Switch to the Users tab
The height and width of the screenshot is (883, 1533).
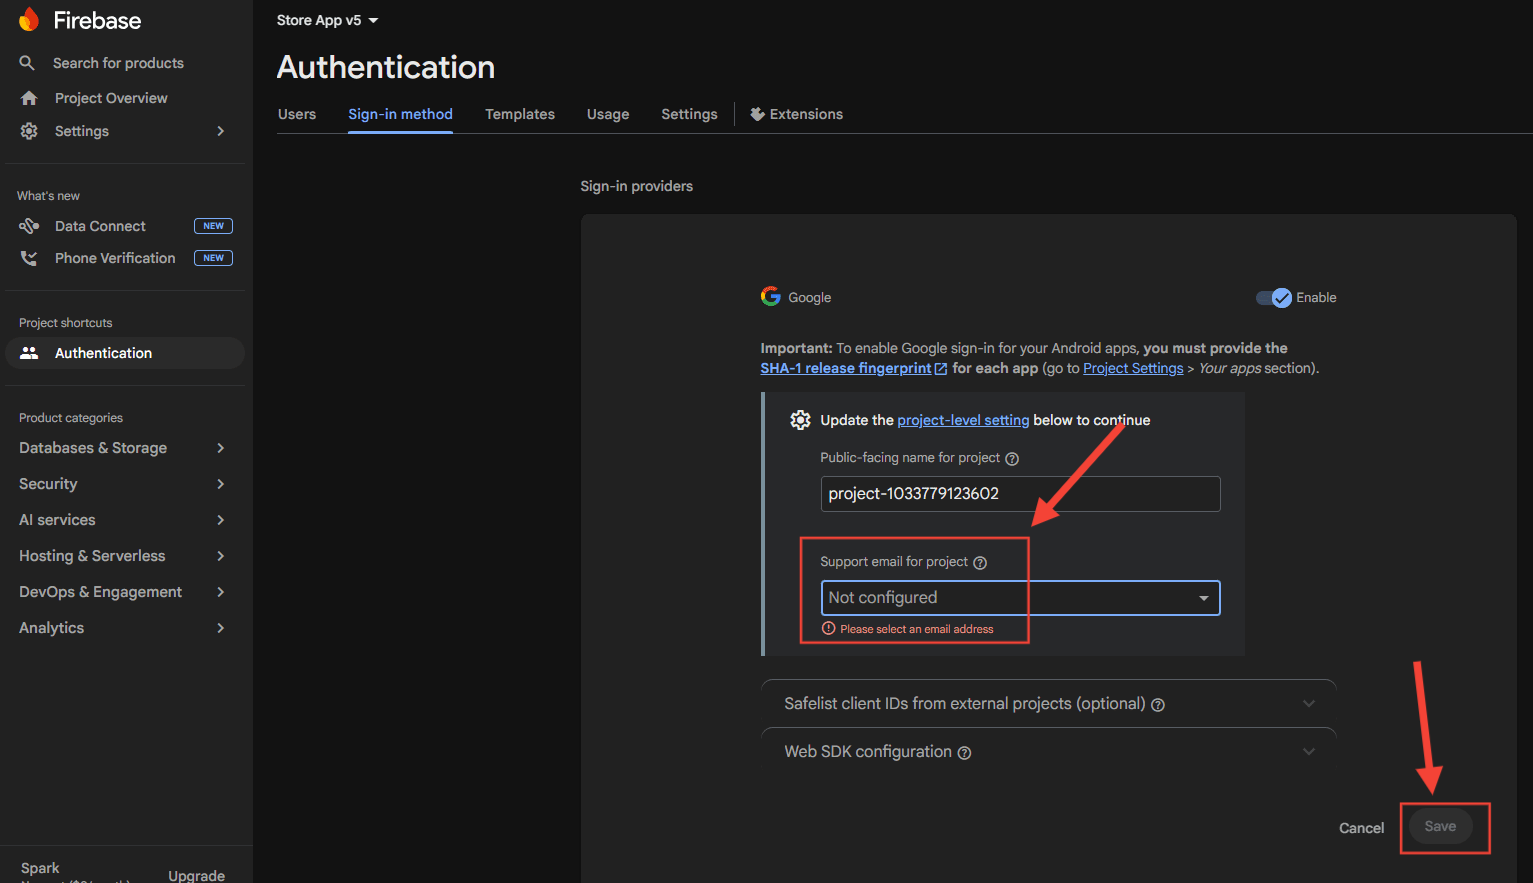click(297, 114)
